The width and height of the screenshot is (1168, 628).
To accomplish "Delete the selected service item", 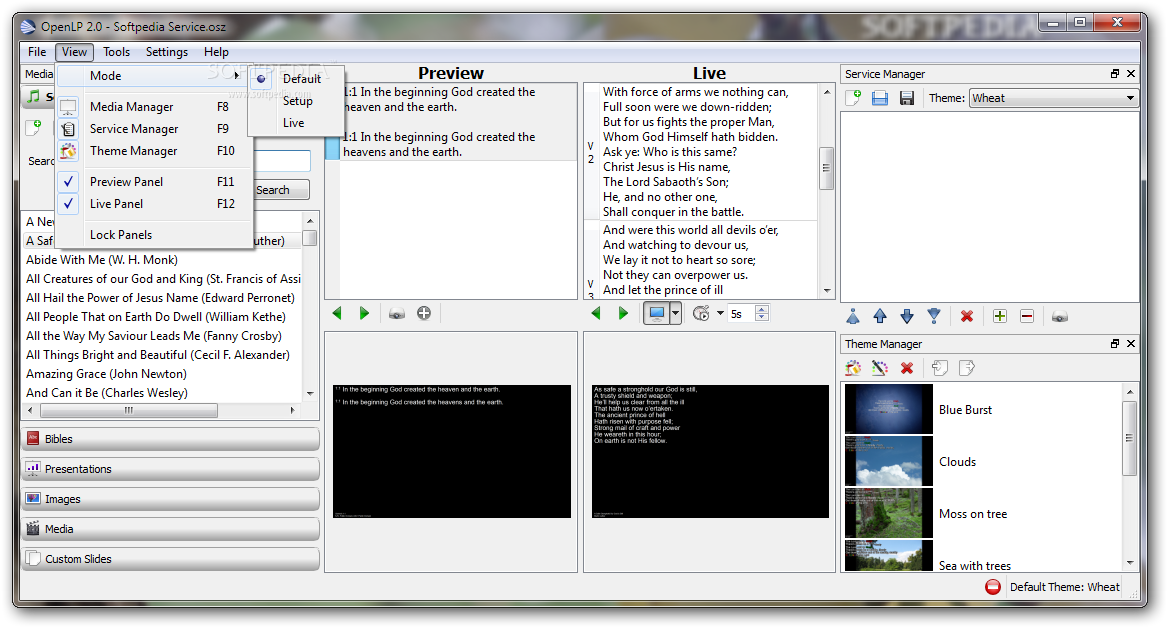I will 967,317.
